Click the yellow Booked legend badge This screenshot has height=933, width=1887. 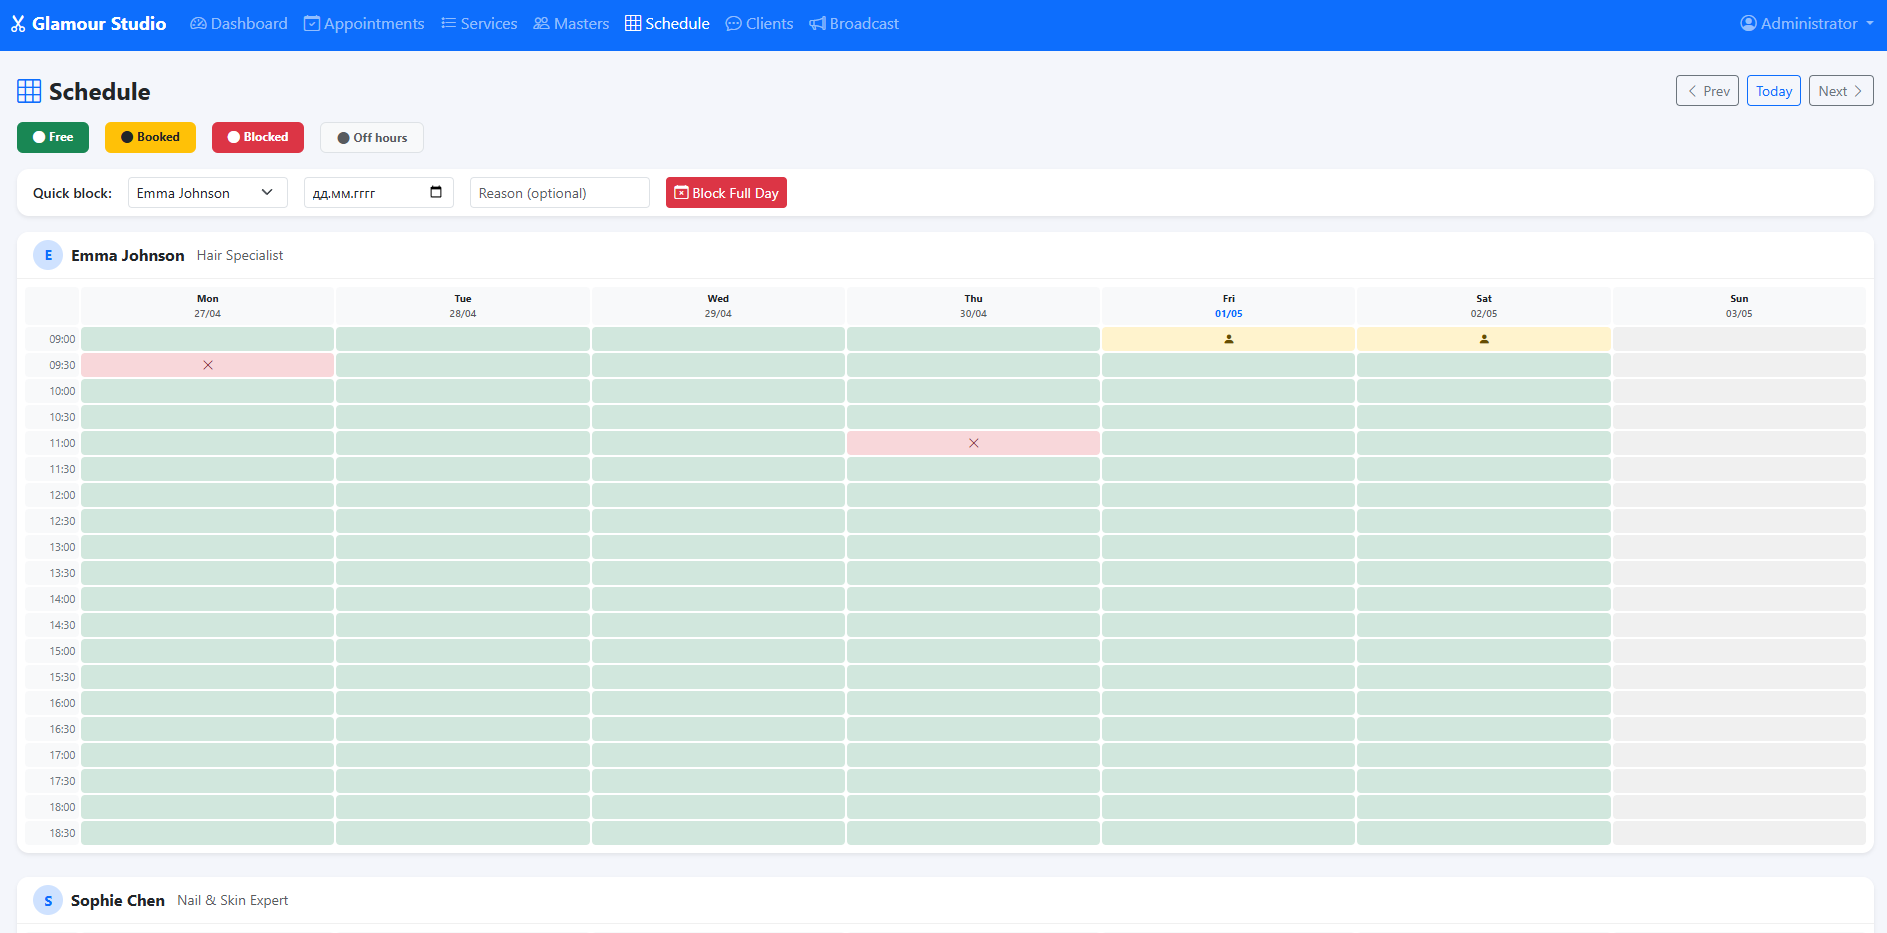tap(150, 137)
